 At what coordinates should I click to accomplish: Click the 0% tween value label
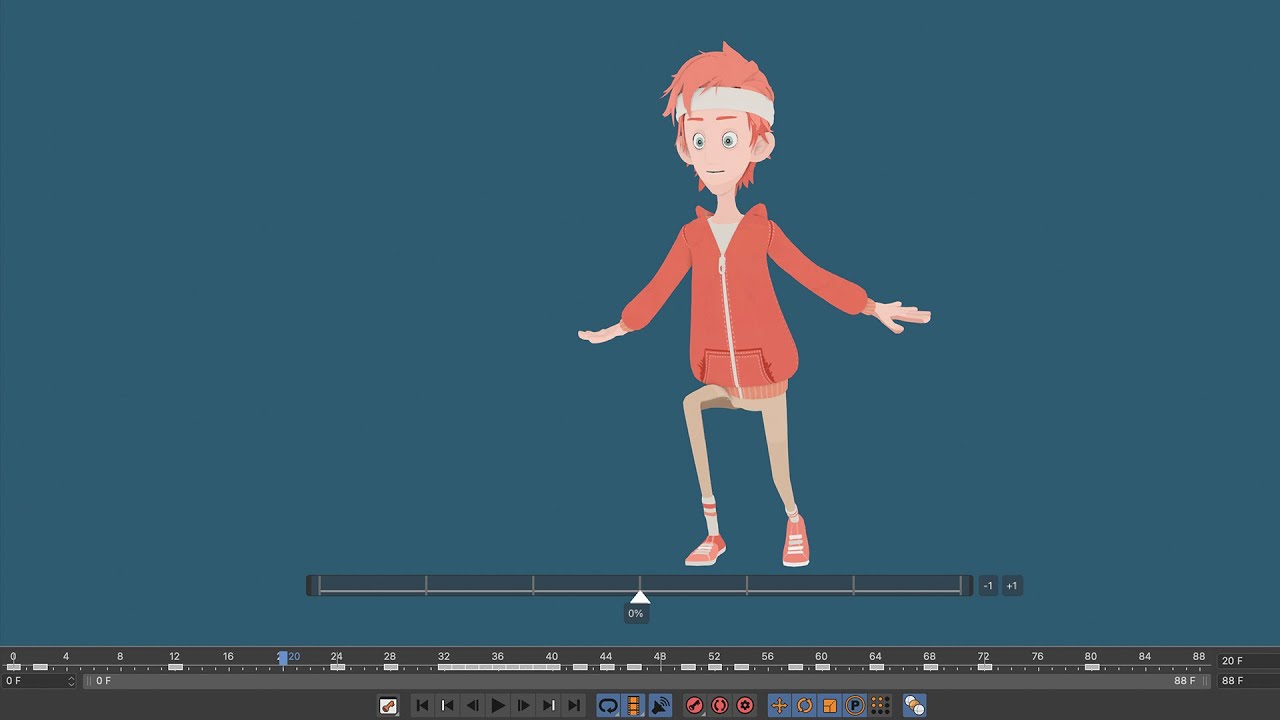pyautogui.click(x=636, y=613)
